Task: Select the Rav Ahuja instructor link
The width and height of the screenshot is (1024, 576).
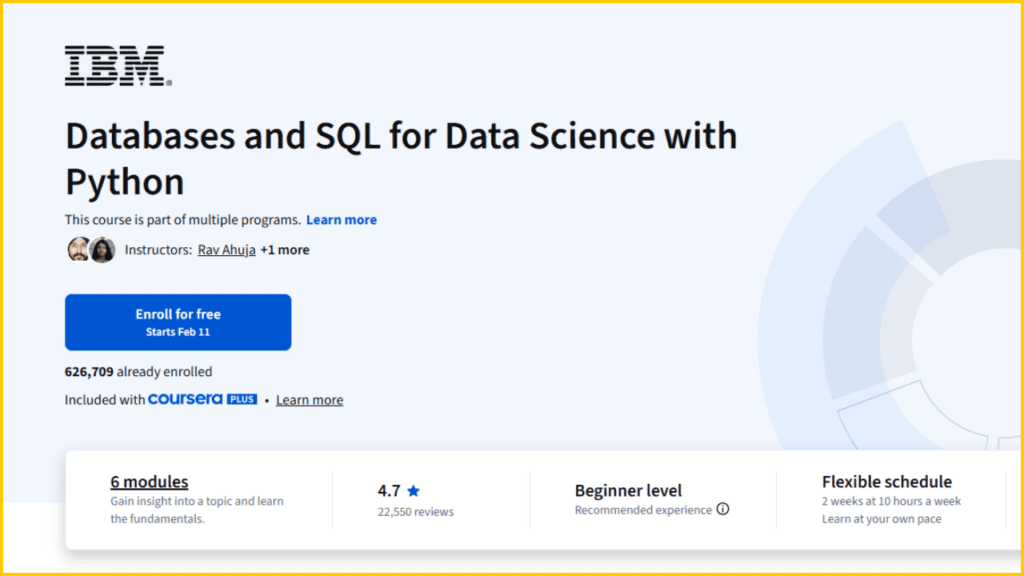Action: [x=226, y=250]
